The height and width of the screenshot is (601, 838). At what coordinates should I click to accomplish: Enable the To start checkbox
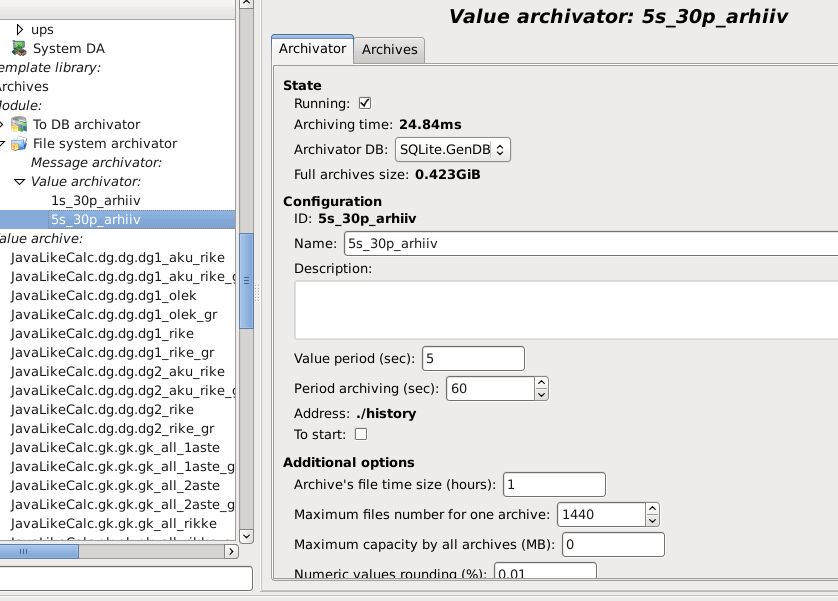pos(361,434)
